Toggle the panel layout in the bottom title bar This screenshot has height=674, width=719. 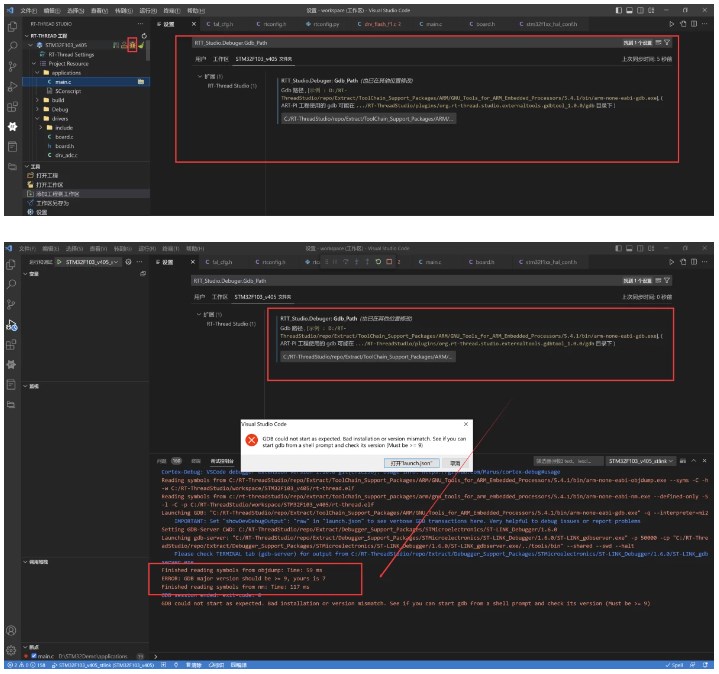630,248
